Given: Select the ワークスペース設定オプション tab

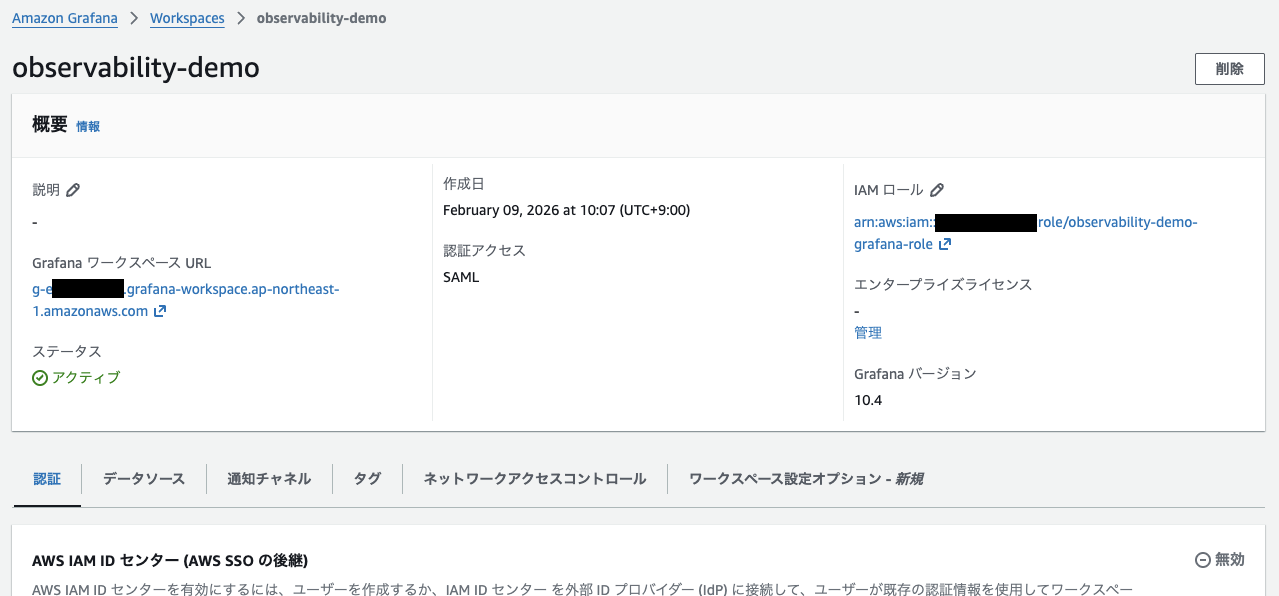Looking at the screenshot, I should click(x=805, y=479).
